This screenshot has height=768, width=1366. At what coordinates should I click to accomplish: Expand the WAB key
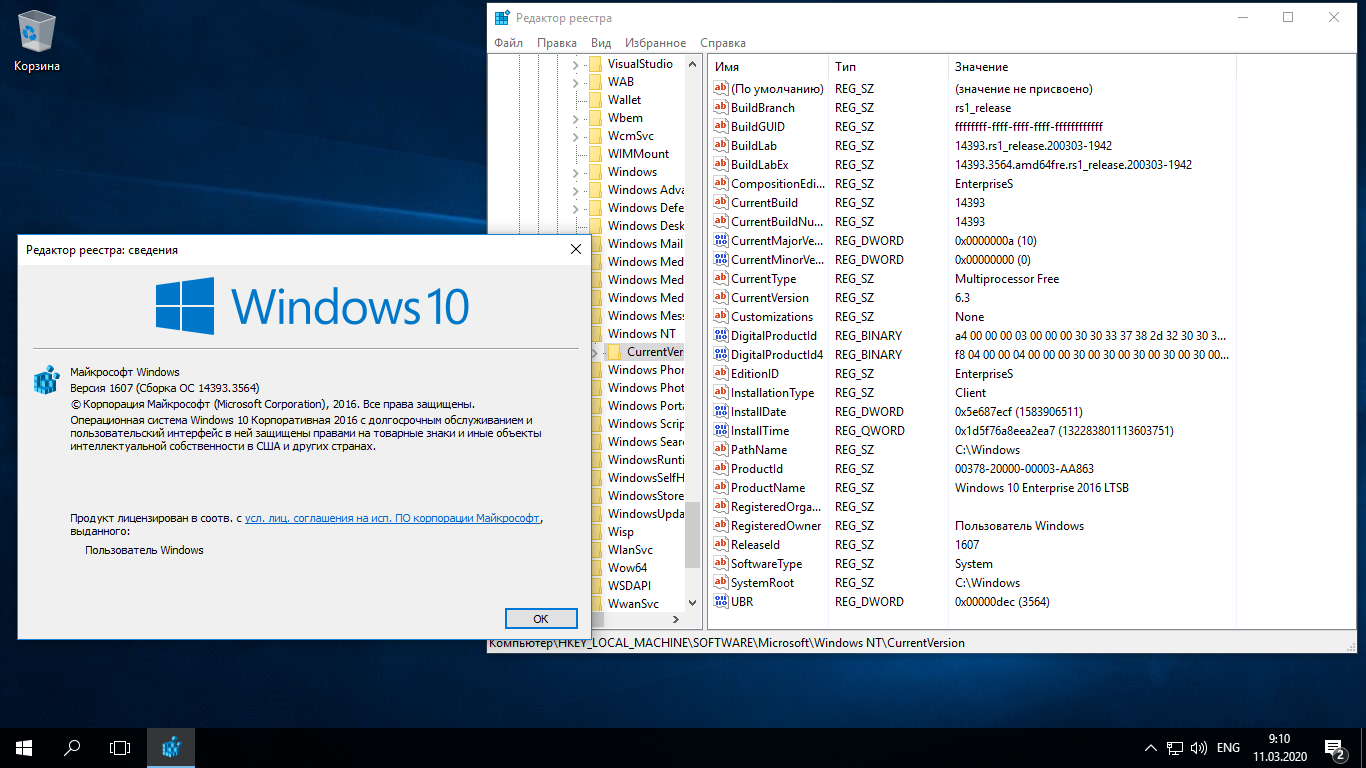click(x=576, y=82)
